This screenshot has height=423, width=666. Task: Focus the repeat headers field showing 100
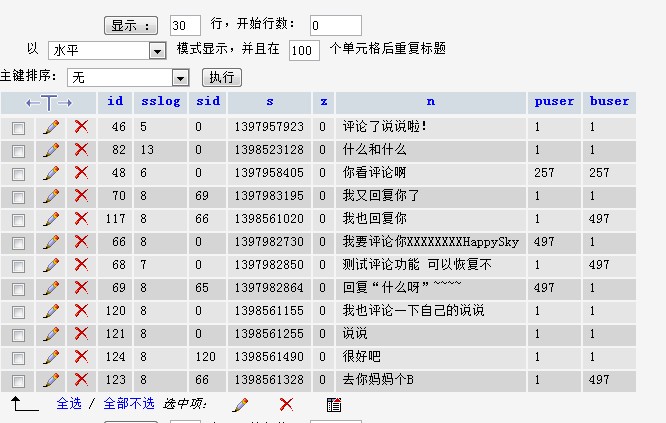click(x=304, y=51)
